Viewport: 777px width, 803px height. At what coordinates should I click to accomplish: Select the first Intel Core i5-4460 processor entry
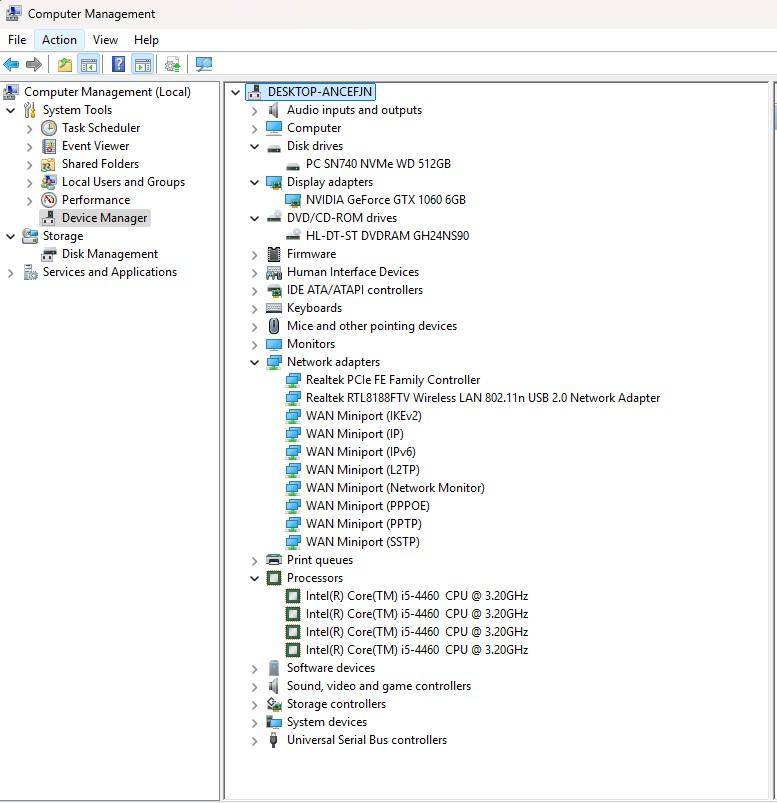[x=416, y=596]
